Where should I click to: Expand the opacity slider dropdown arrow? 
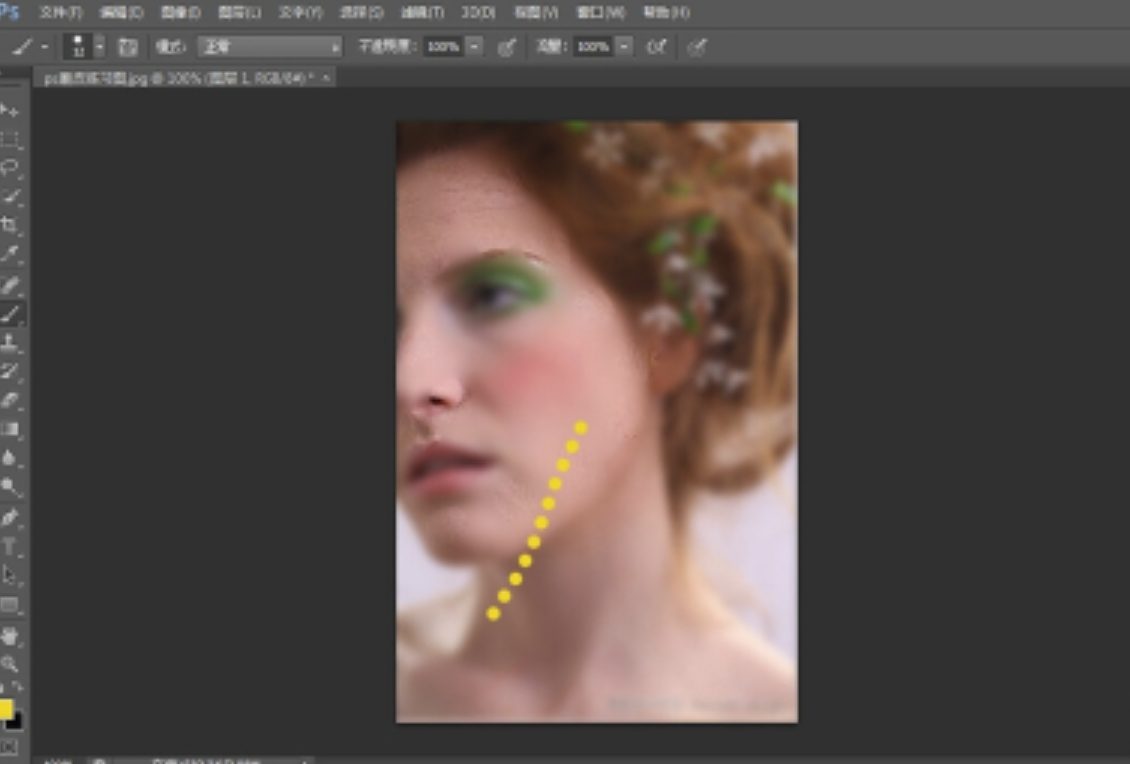(x=475, y=47)
